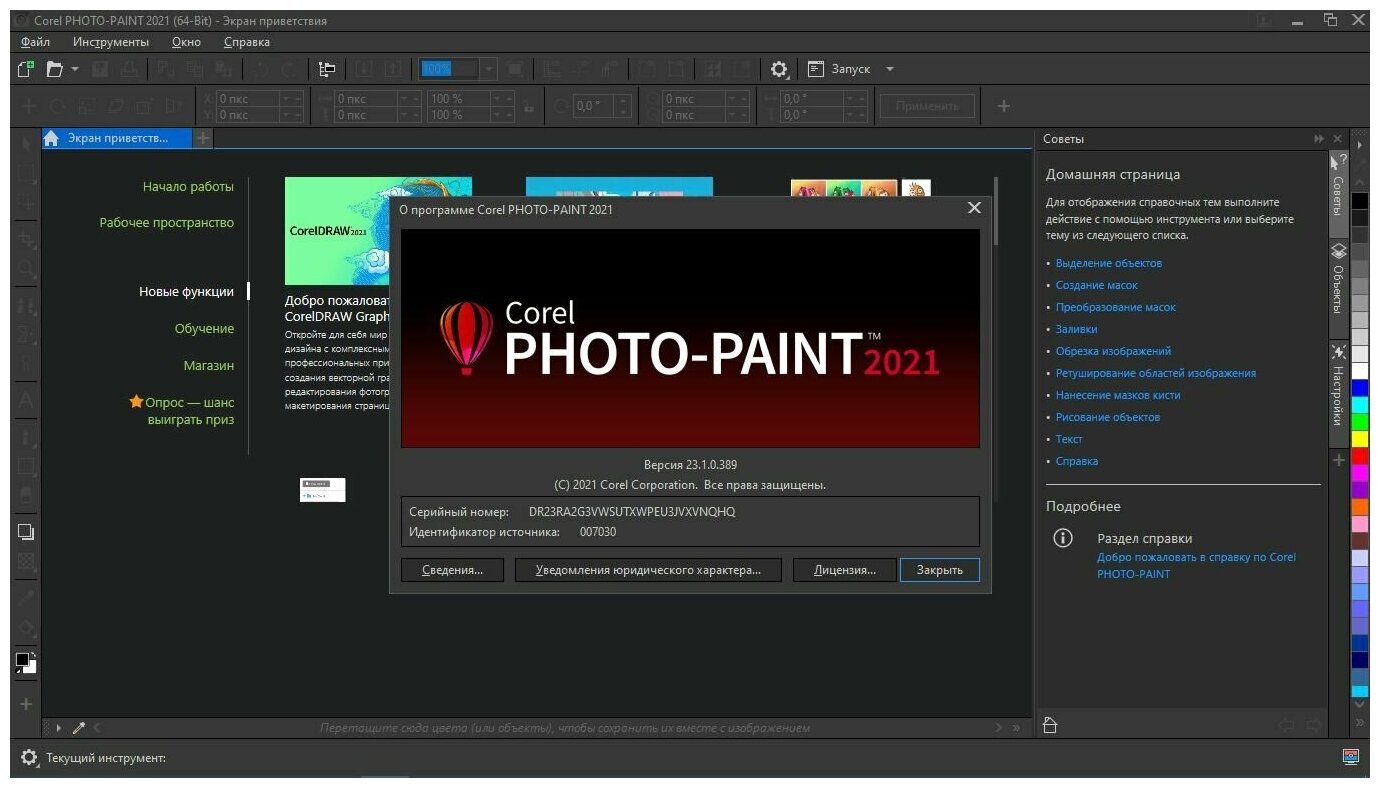Image resolution: width=1380 pixels, height=788 pixels.
Task: Select Новые функции in the welcome sidebar
Action: [x=187, y=292]
